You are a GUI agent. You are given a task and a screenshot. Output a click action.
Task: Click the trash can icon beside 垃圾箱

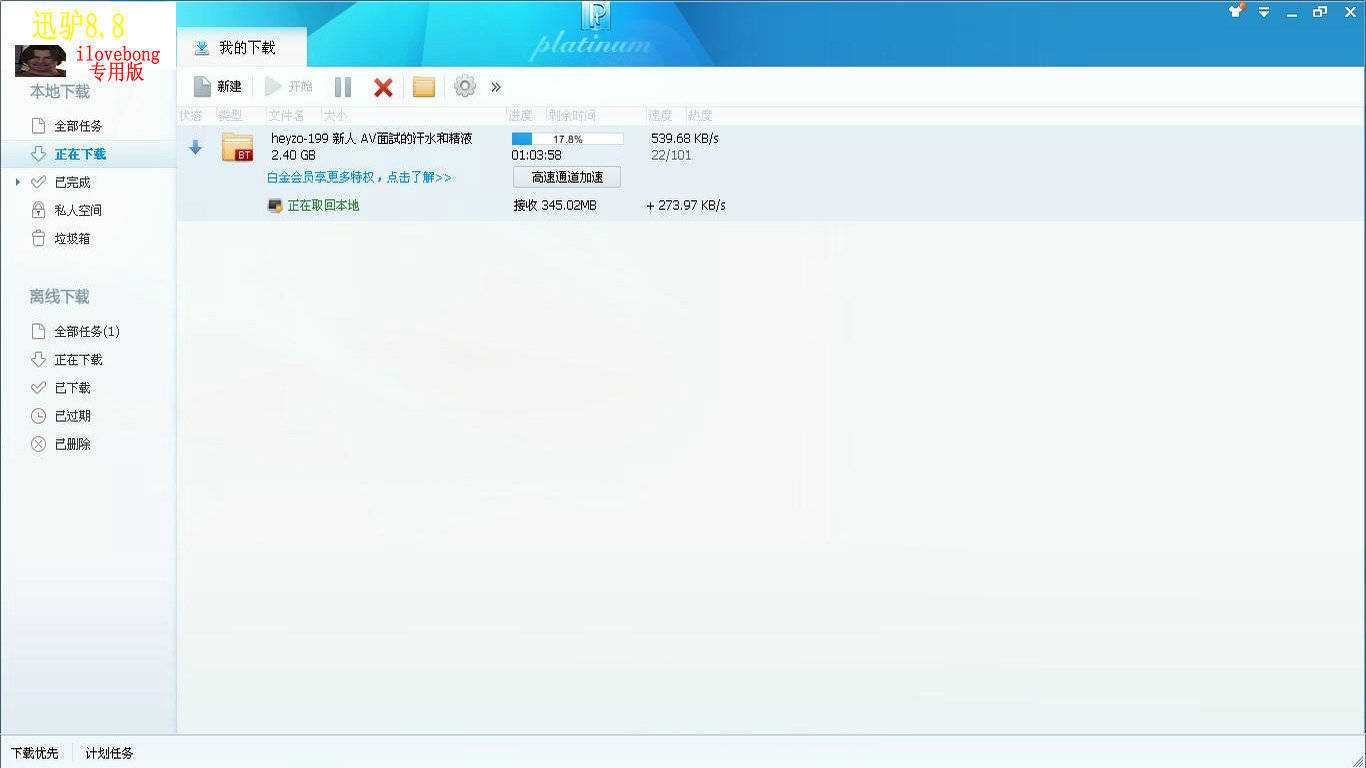[x=39, y=238]
